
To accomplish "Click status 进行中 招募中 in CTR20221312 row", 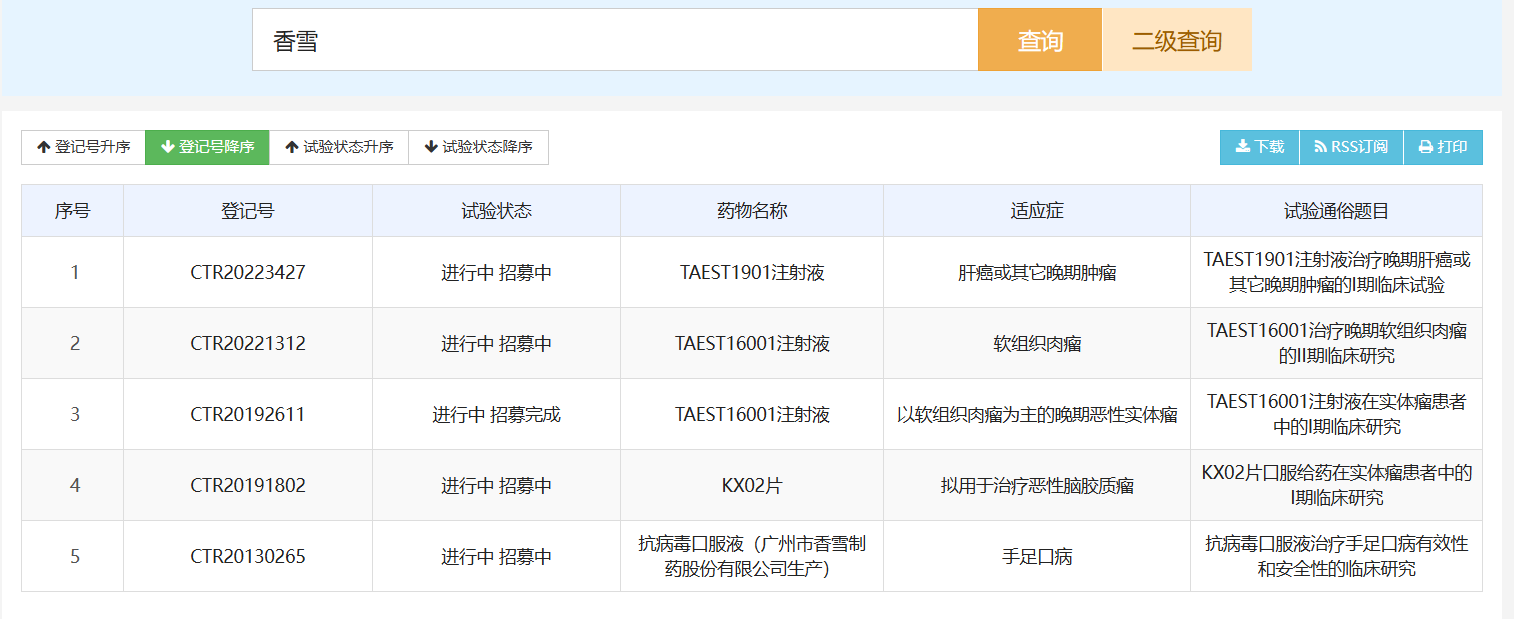I will (x=497, y=343).
